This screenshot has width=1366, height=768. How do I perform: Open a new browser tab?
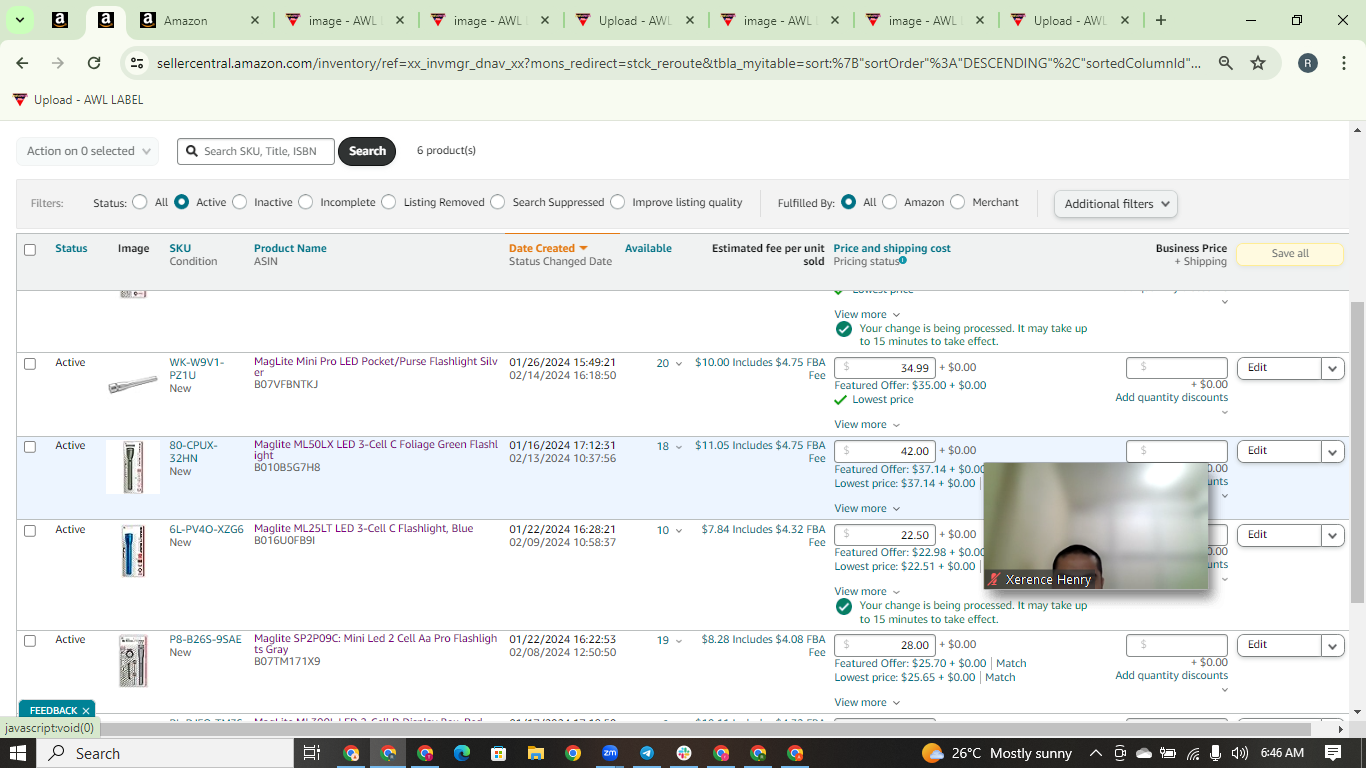click(x=1161, y=20)
